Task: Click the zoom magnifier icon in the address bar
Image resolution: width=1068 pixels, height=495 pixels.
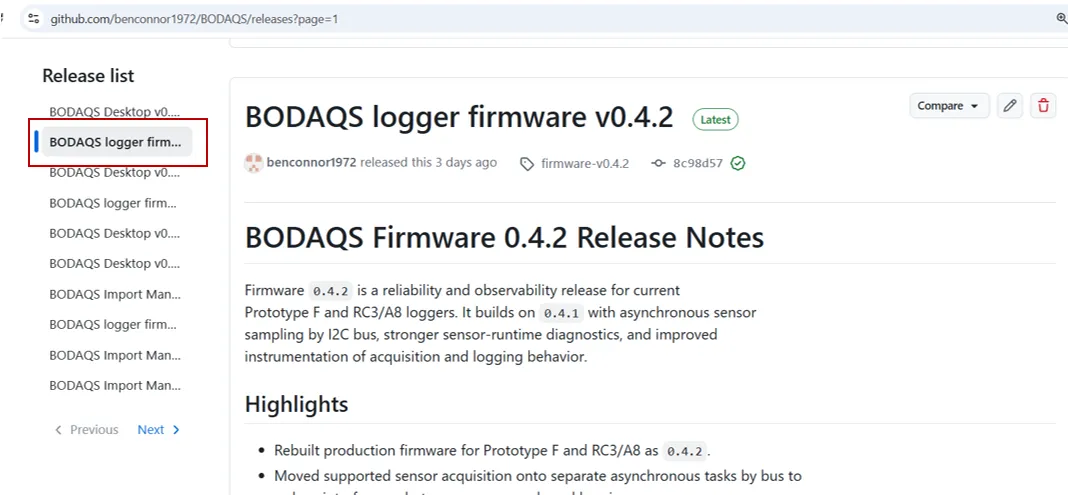Action: tap(1061, 19)
